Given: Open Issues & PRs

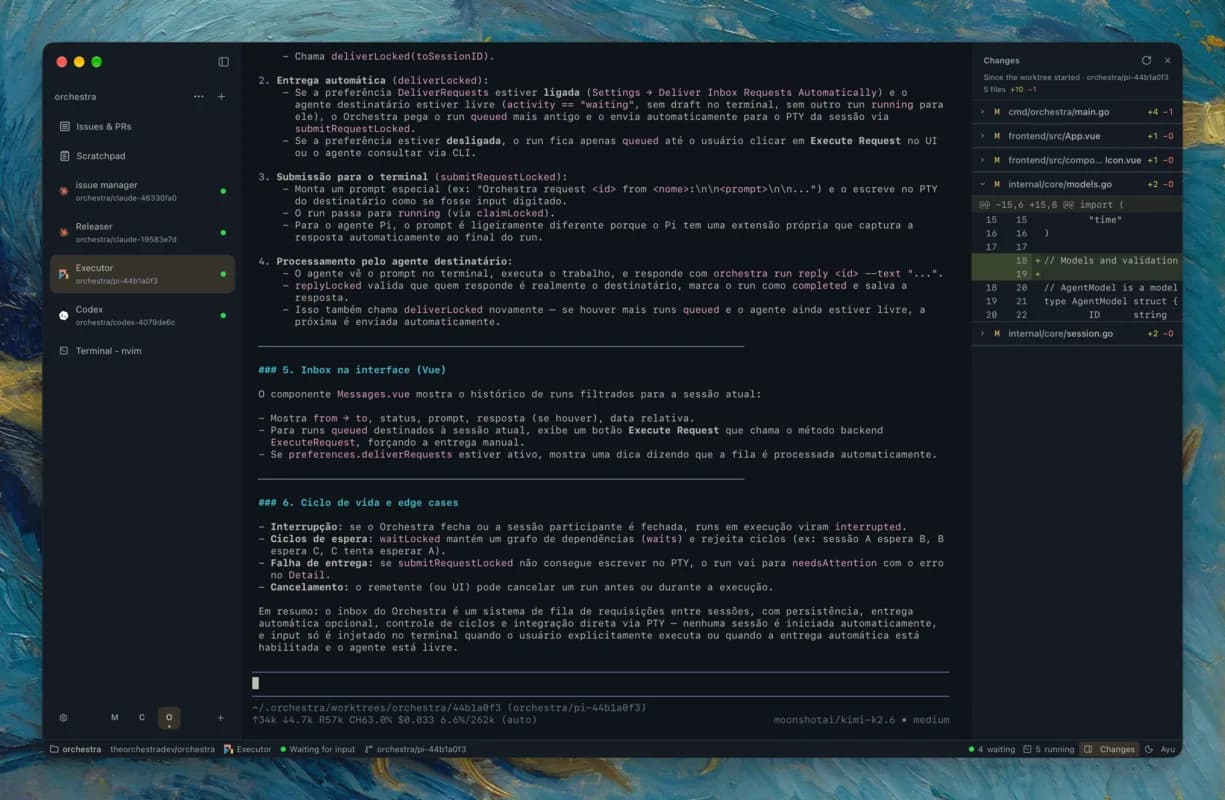Looking at the screenshot, I should (142, 127).
